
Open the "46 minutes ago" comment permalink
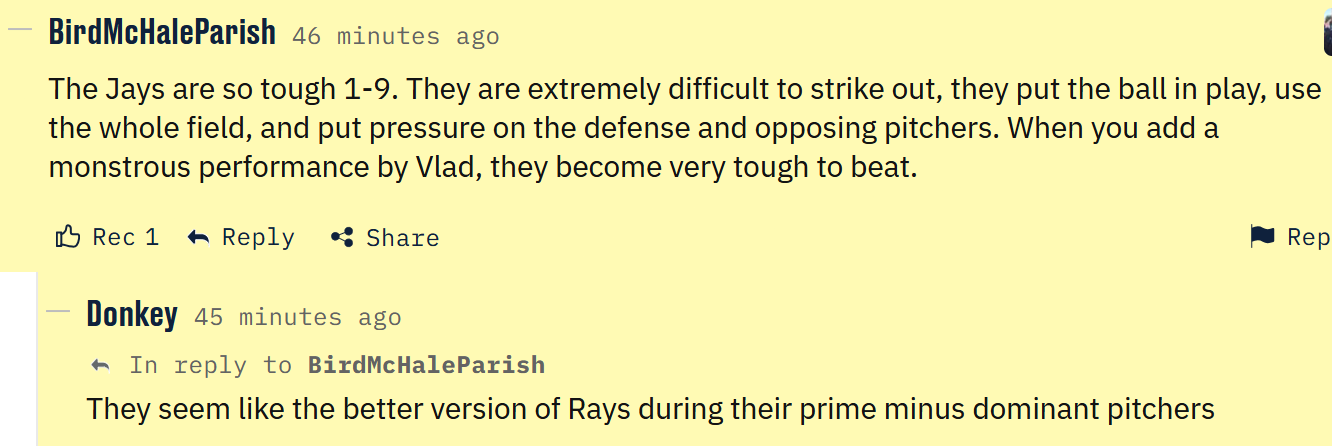396,37
